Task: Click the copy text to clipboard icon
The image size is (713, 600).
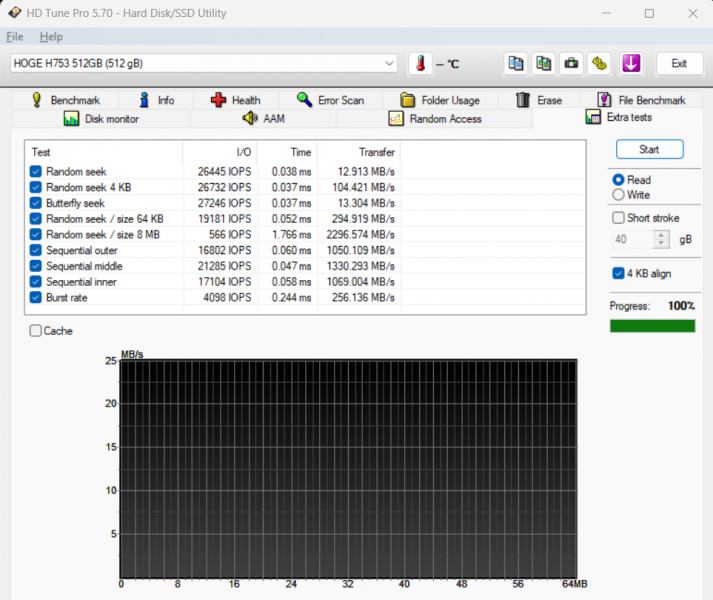Action: 515,63
